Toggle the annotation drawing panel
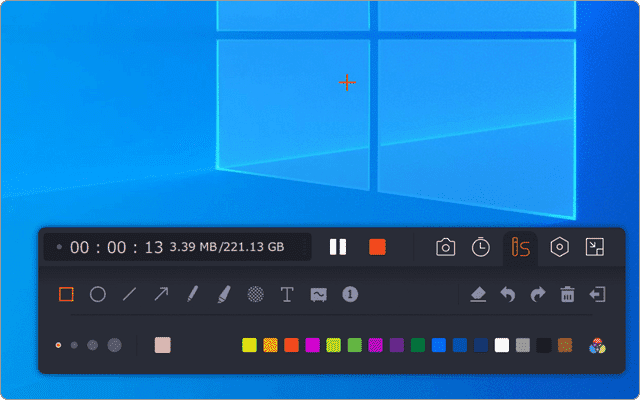This screenshot has height=400, width=640. click(519, 247)
